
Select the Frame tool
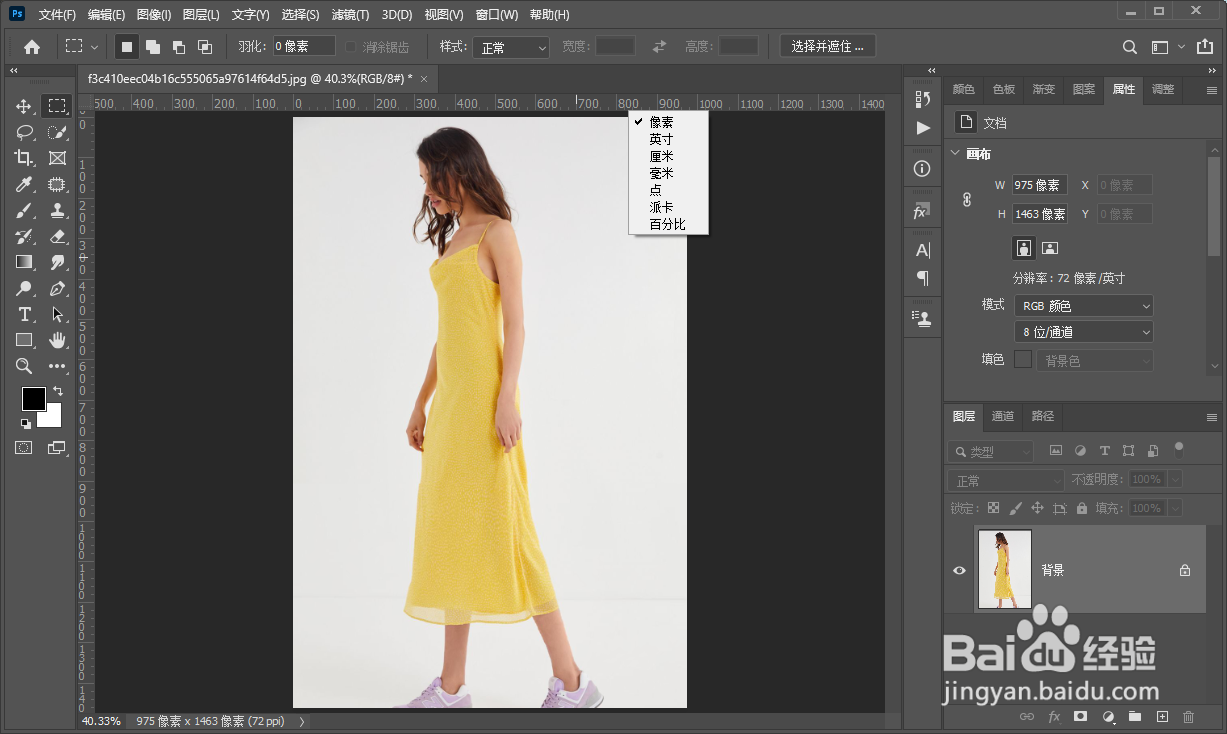57,158
